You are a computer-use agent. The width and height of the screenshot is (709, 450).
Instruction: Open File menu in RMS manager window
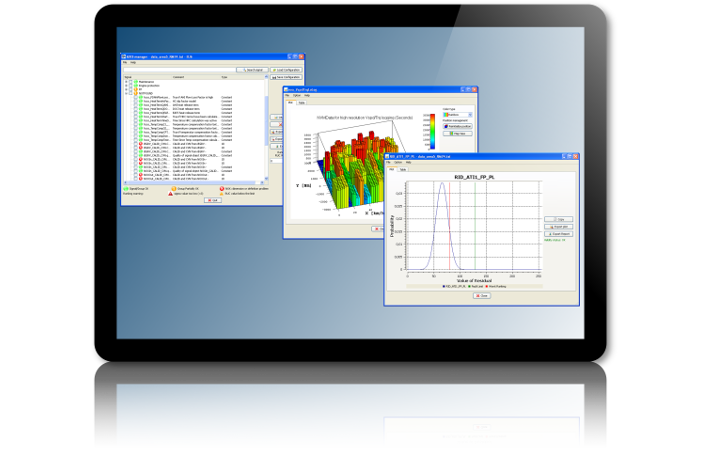(x=126, y=62)
